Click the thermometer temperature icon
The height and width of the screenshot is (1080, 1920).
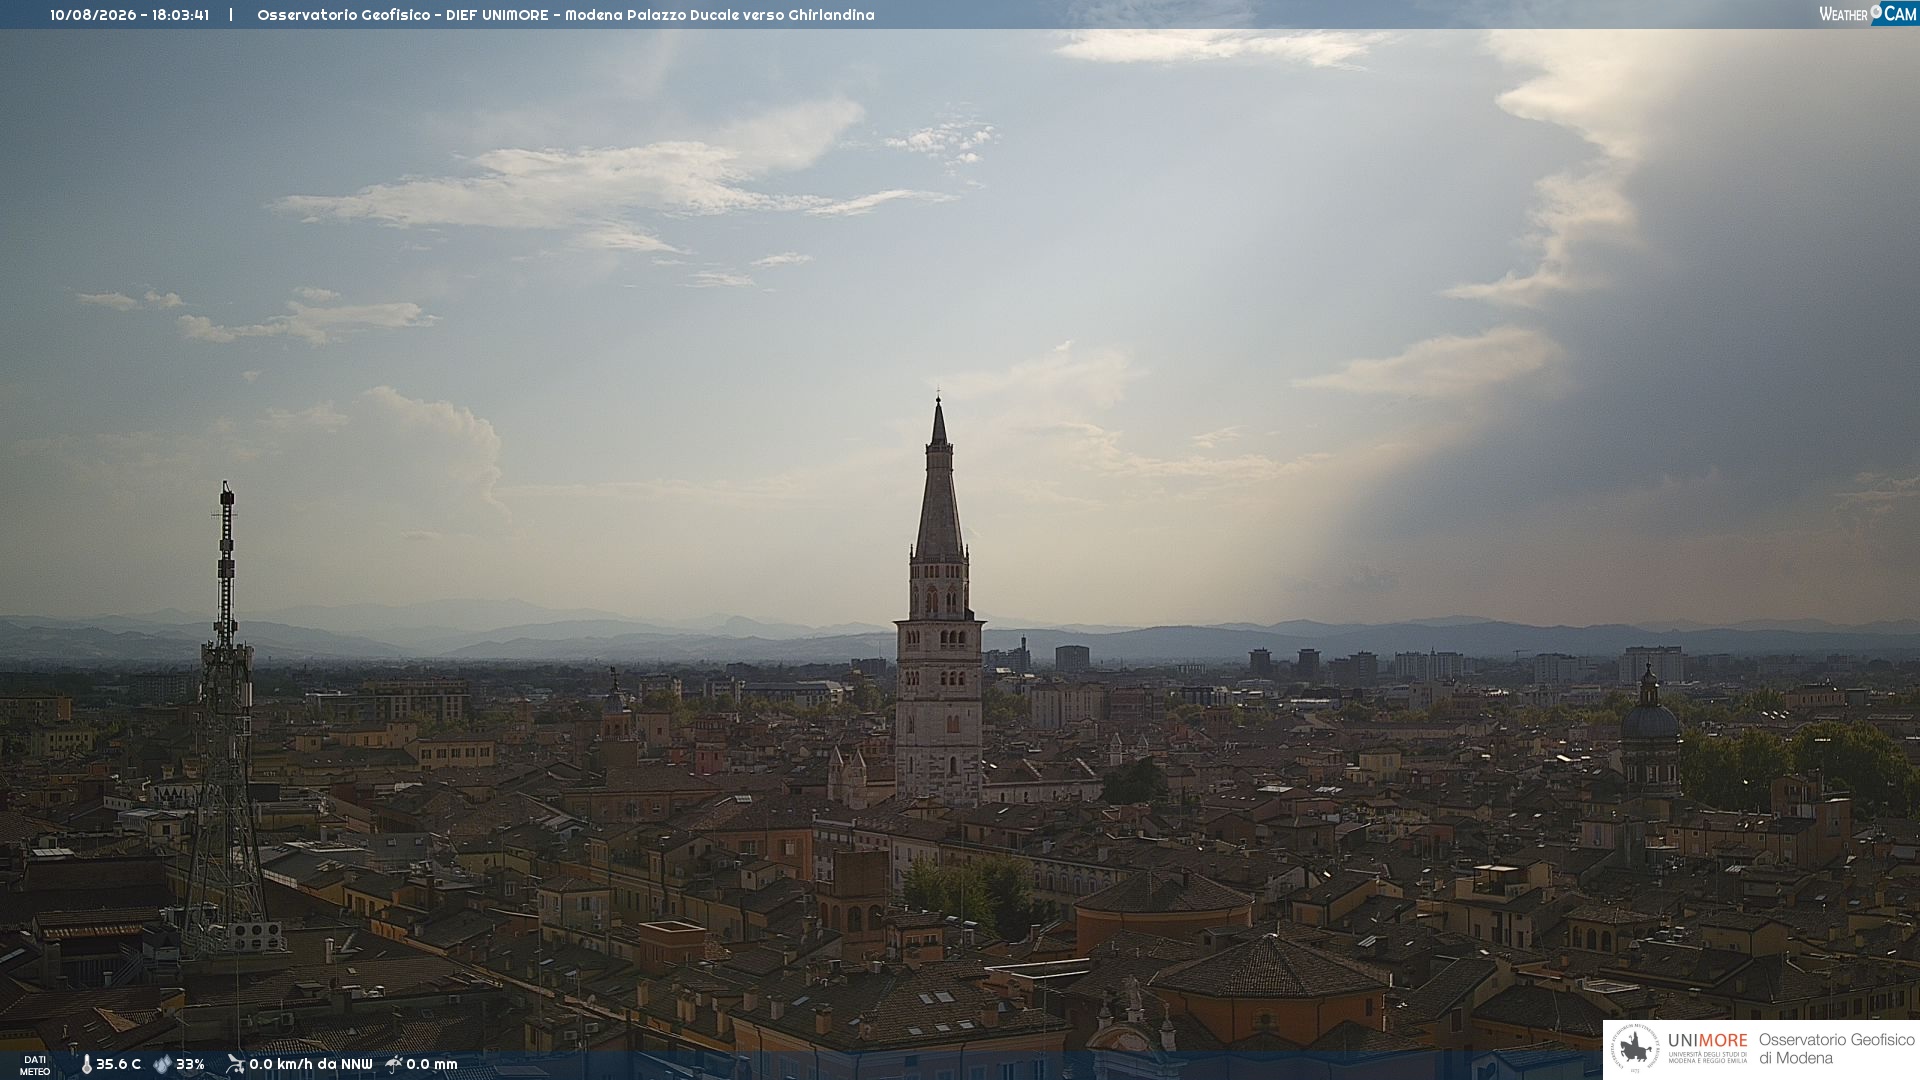pos(86,1065)
